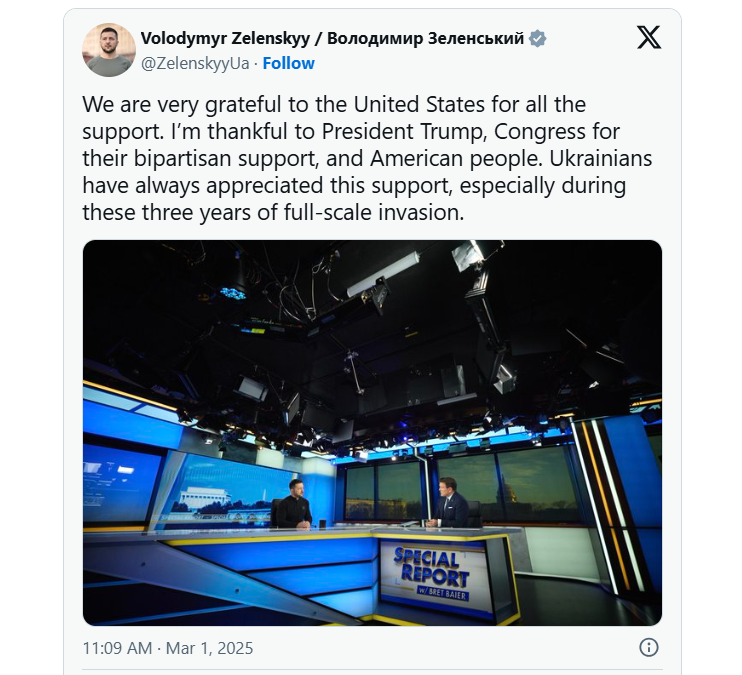742x675 pixels.
Task: Click the tweet text about bipartisan support
Action: pyautogui.click(x=367, y=159)
